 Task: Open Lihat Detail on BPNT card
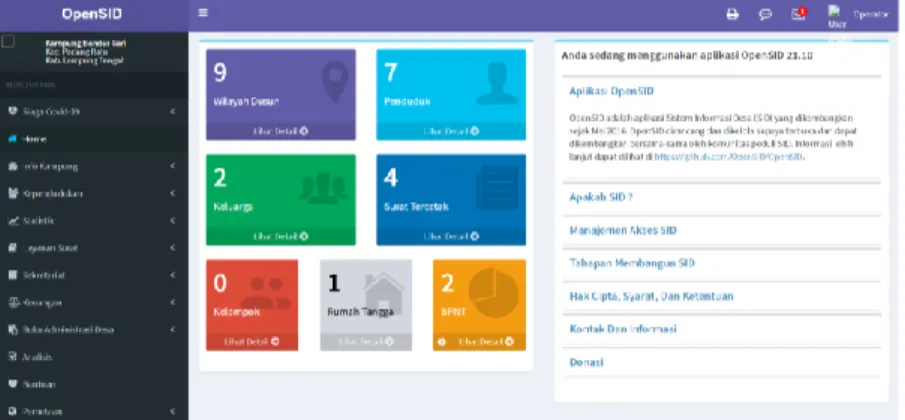pyautogui.click(x=485, y=342)
